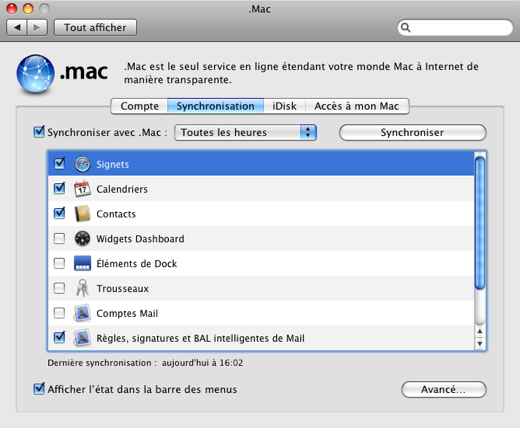This screenshot has width=520, height=428.
Task: Click the list scrollbar down arrow
Action: [x=480, y=343]
